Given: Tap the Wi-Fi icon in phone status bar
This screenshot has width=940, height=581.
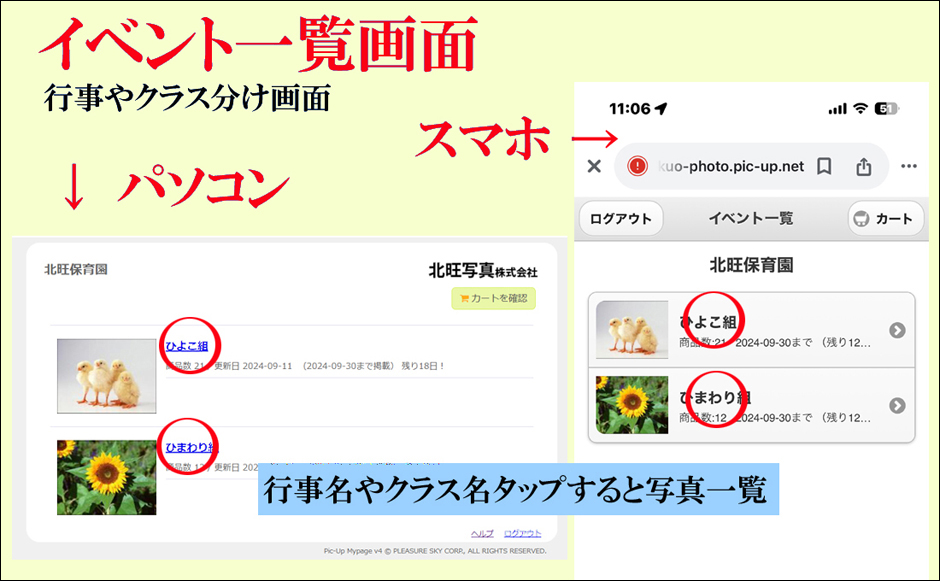Looking at the screenshot, I should [859, 108].
